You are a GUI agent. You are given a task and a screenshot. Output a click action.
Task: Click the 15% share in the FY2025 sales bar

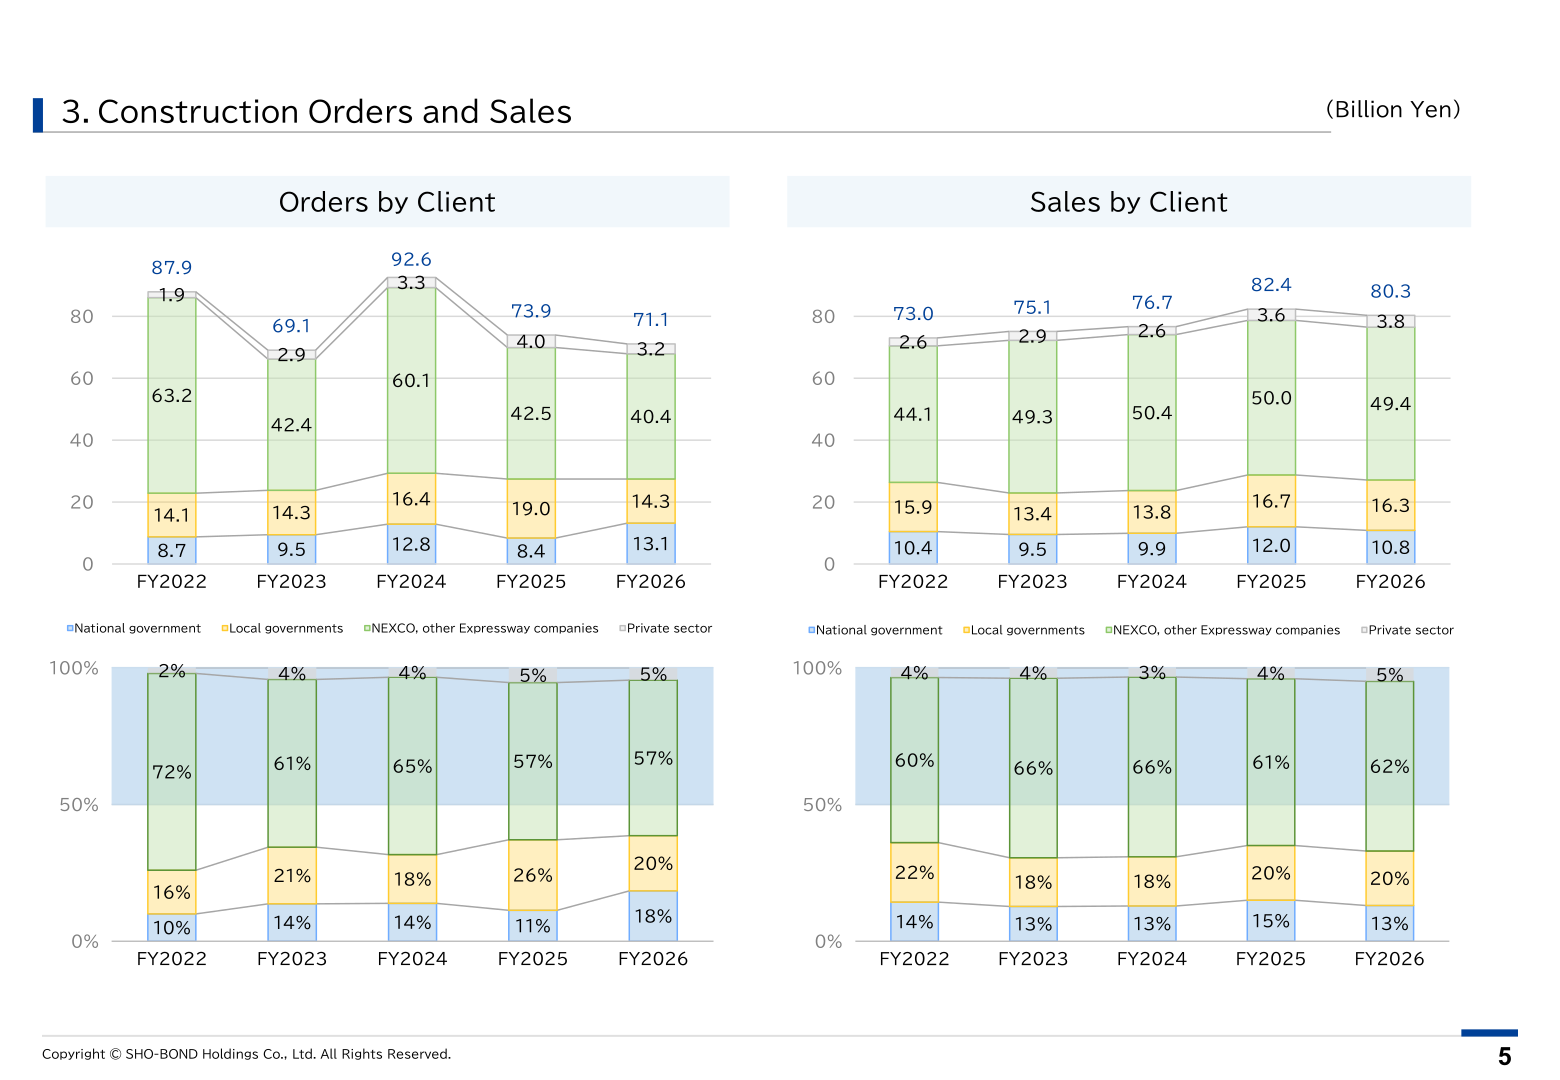pos(1271,921)
